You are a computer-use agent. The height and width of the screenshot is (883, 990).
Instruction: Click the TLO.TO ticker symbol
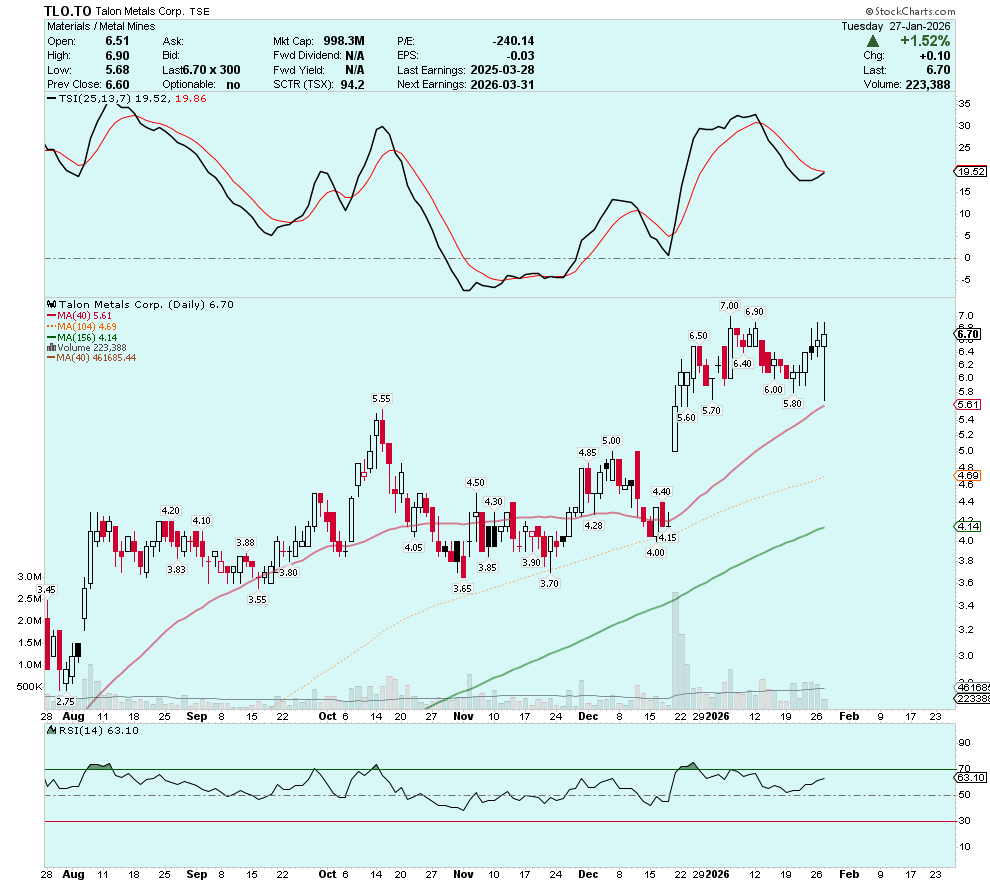tap(68, 11)
